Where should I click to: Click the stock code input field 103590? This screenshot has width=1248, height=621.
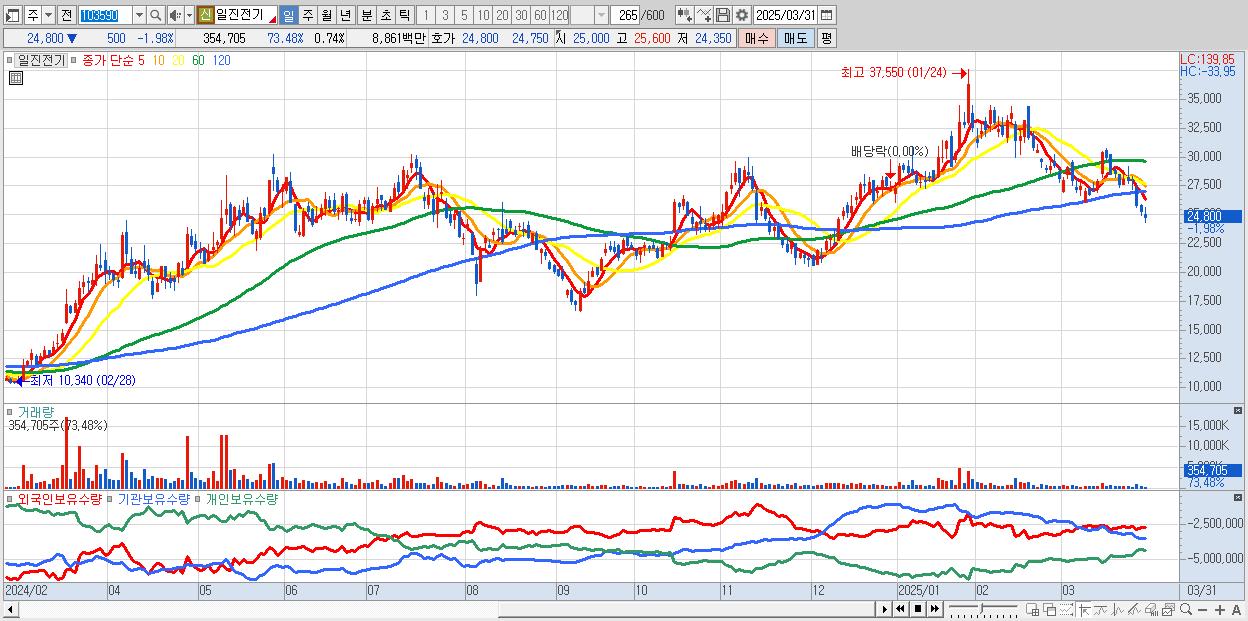[x=105, y=15]
